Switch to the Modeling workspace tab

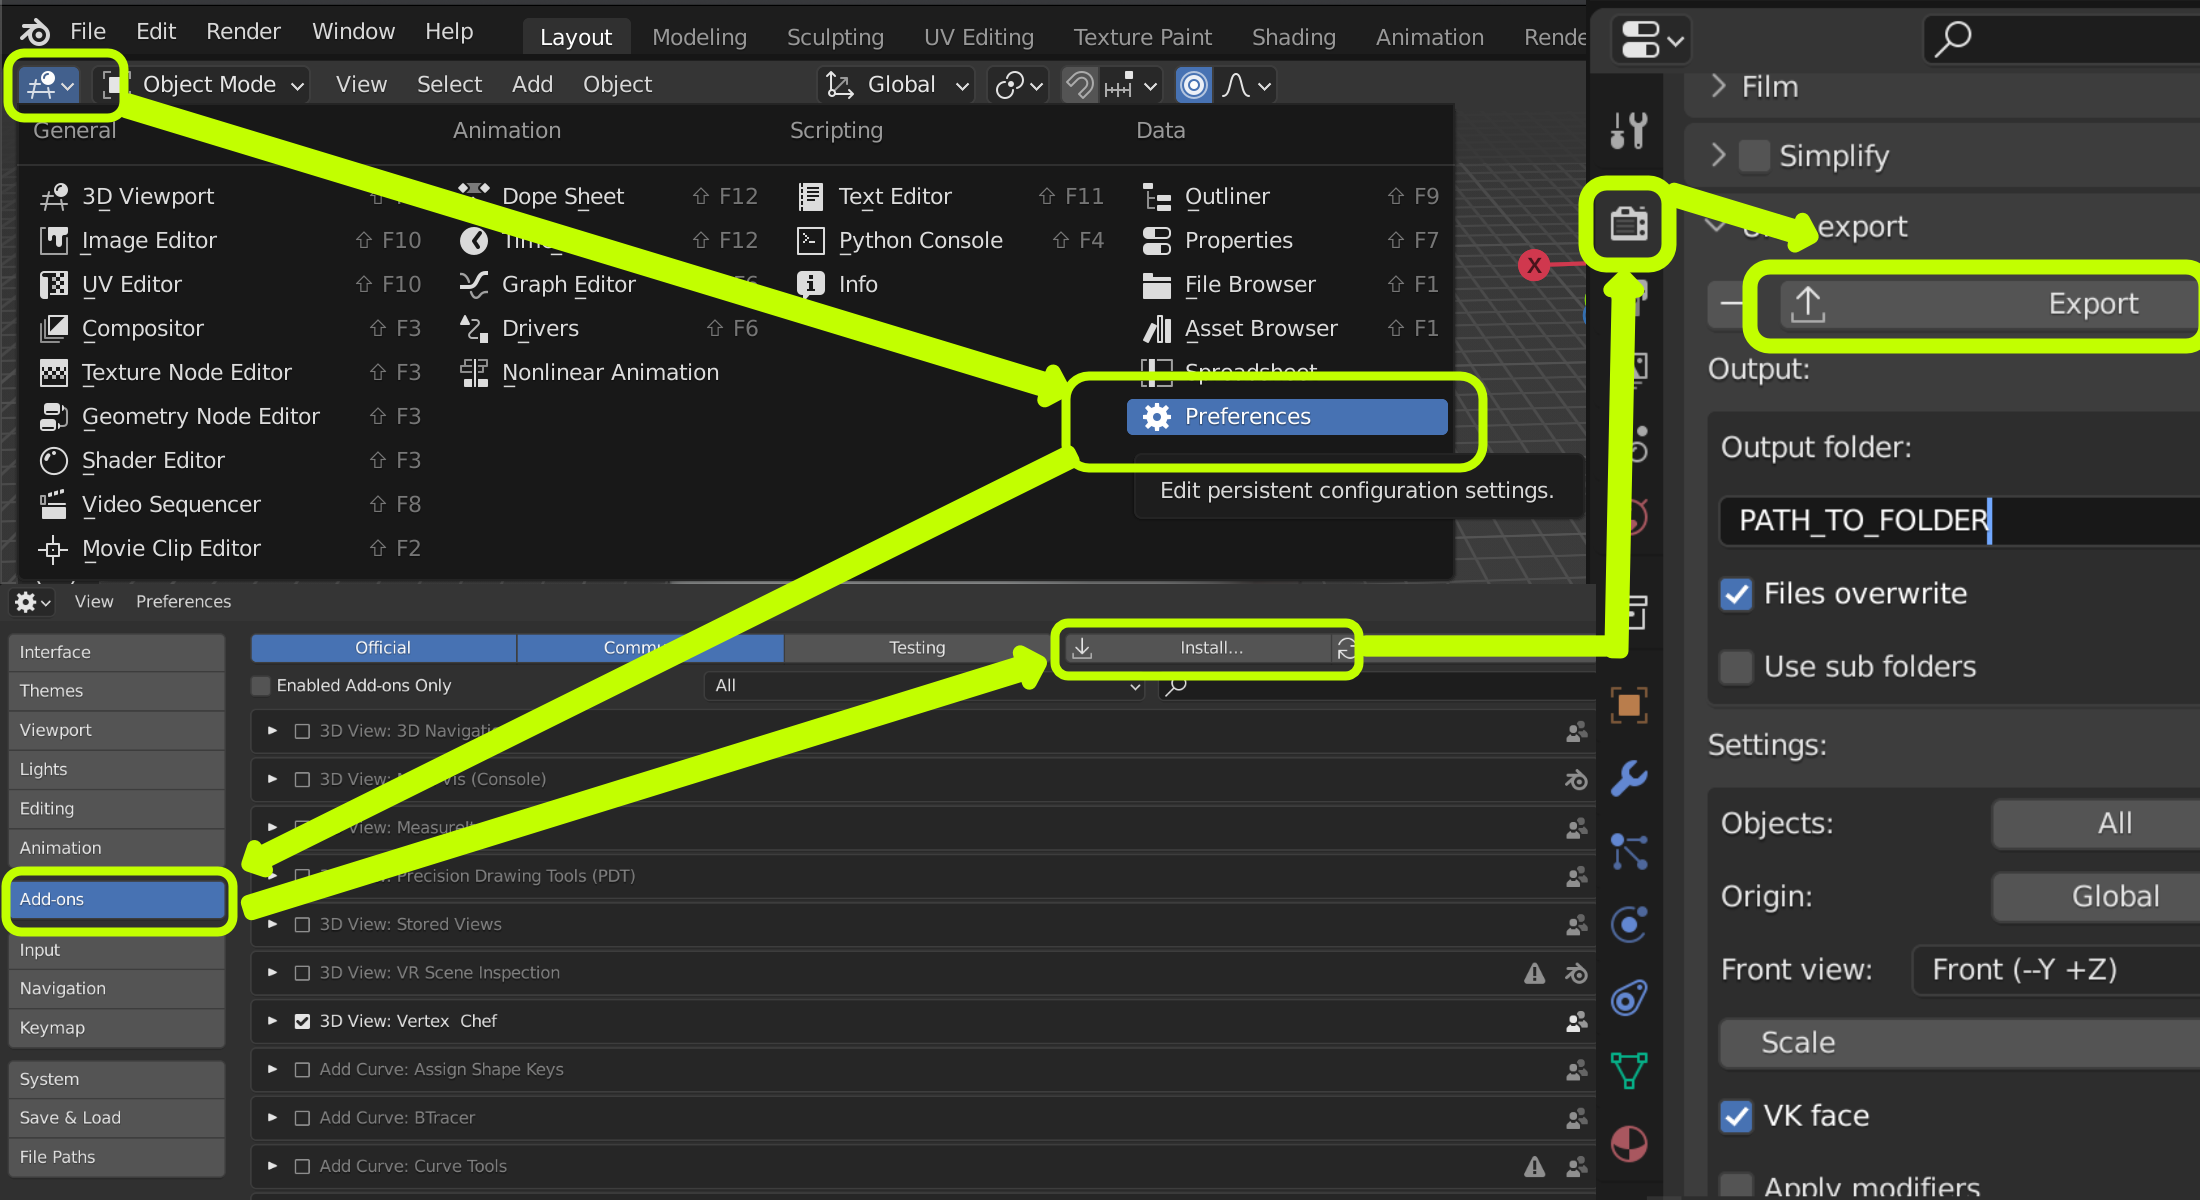[699, 37]
